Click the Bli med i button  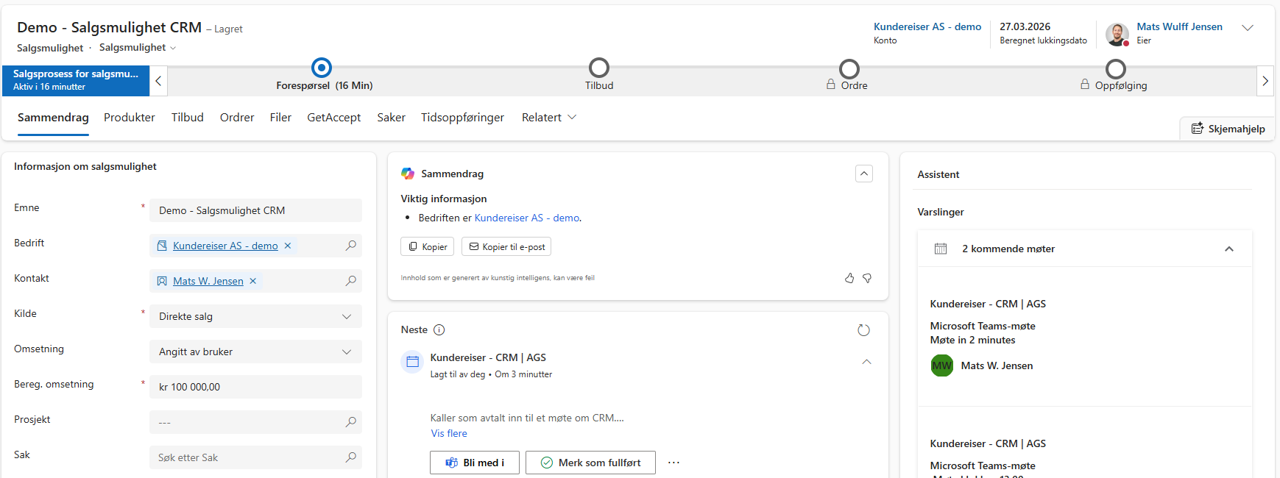click(474, 463)
